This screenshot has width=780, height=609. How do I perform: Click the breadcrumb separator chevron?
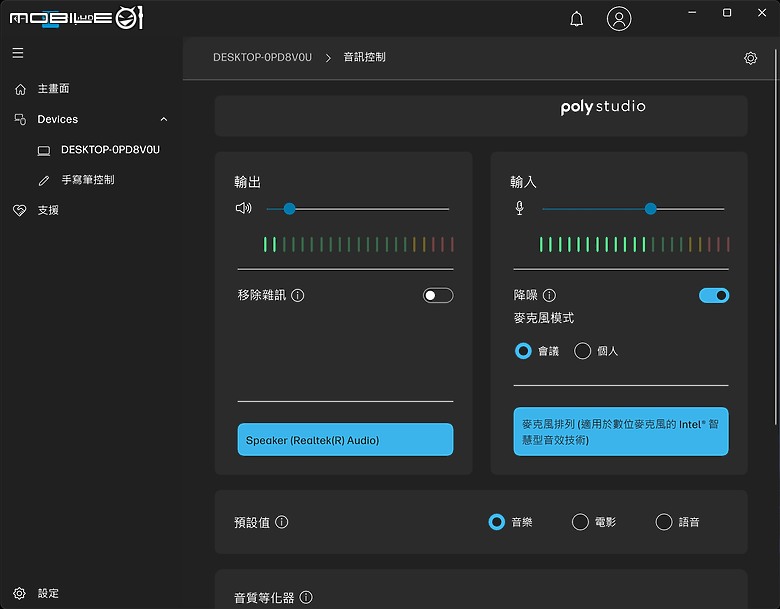[328, 58]
